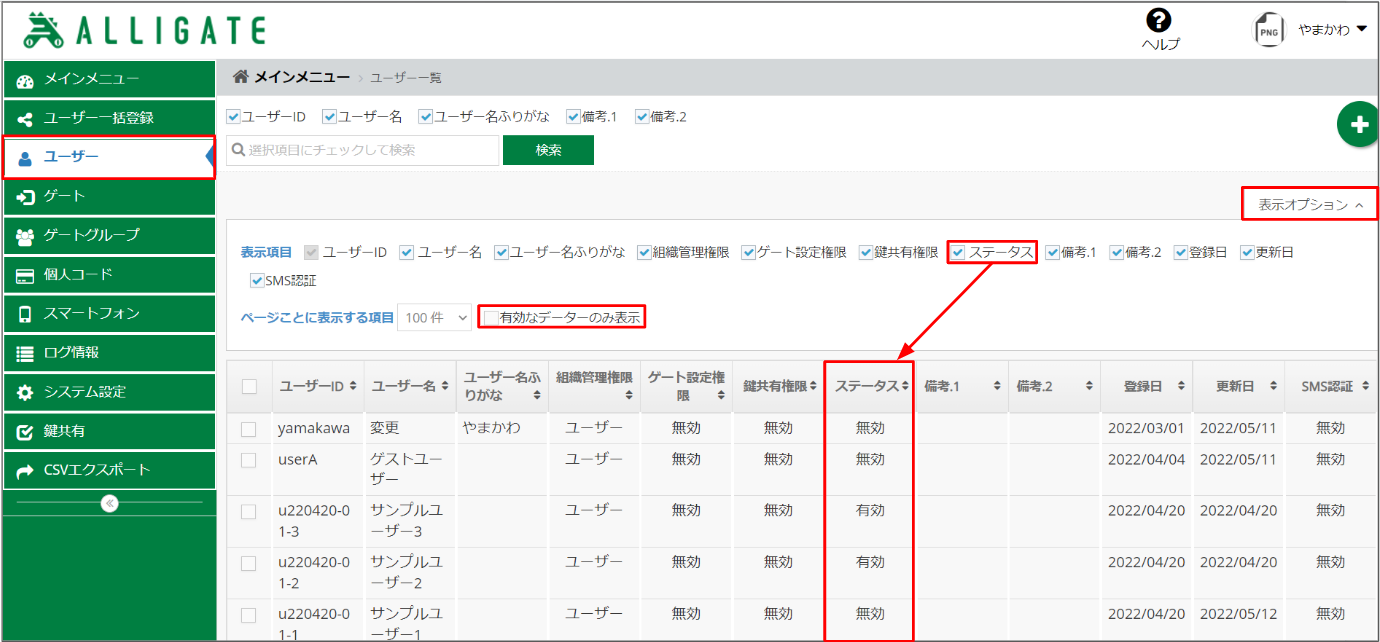Toggle the SMS認証 display item checkbox

click(258, 280)
